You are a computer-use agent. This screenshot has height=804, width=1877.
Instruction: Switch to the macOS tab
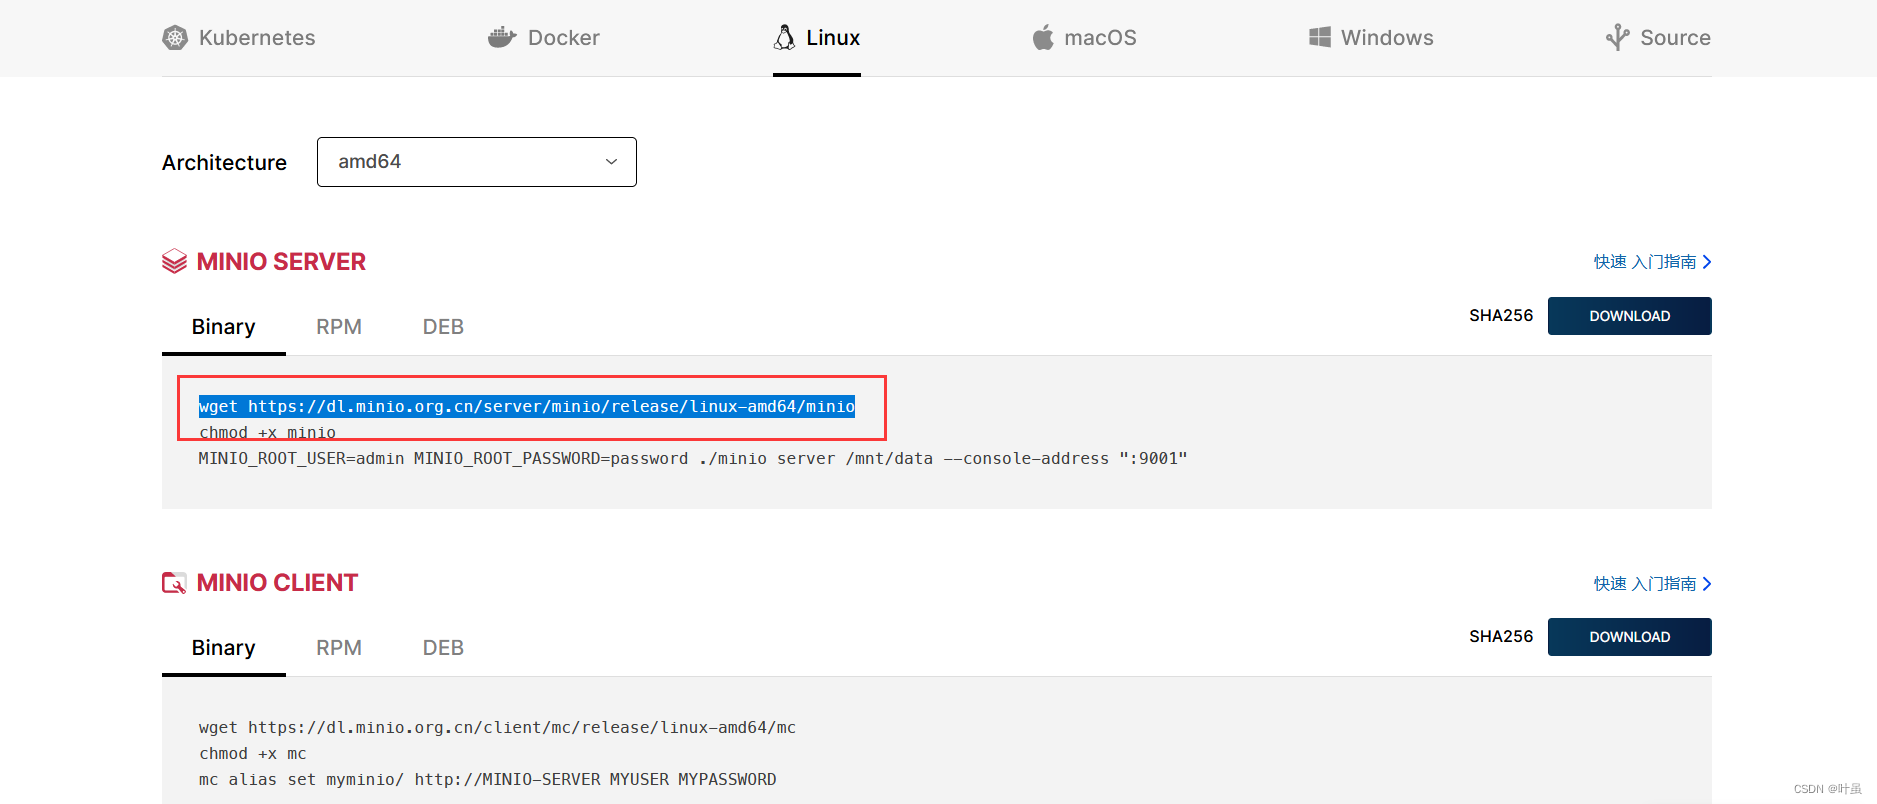[1085, 38]
